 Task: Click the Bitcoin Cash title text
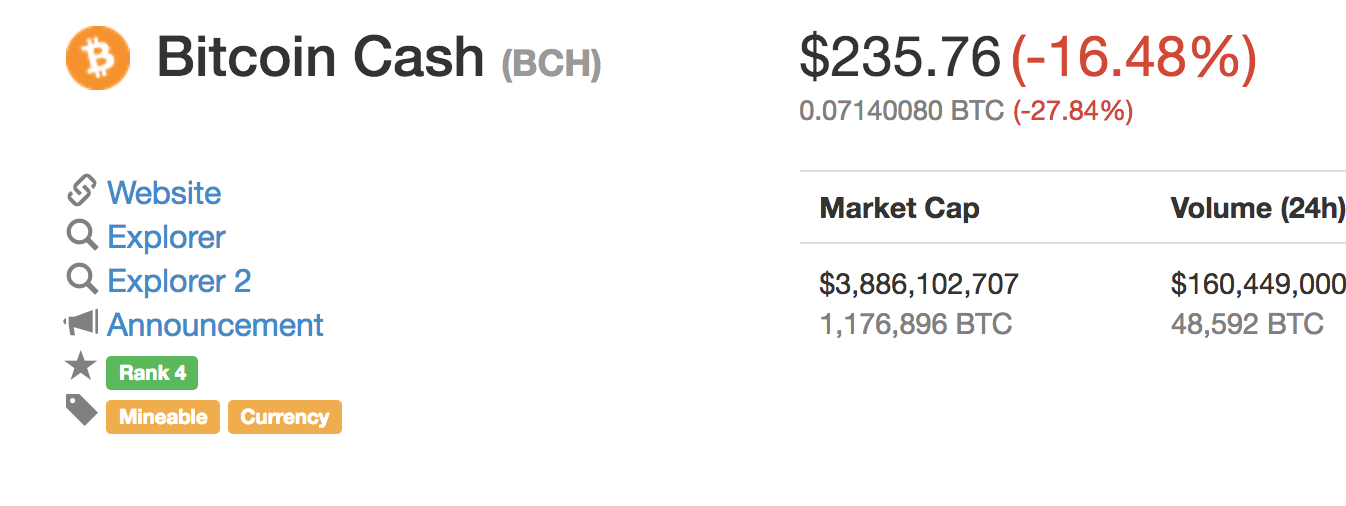[x=320, y=57]
